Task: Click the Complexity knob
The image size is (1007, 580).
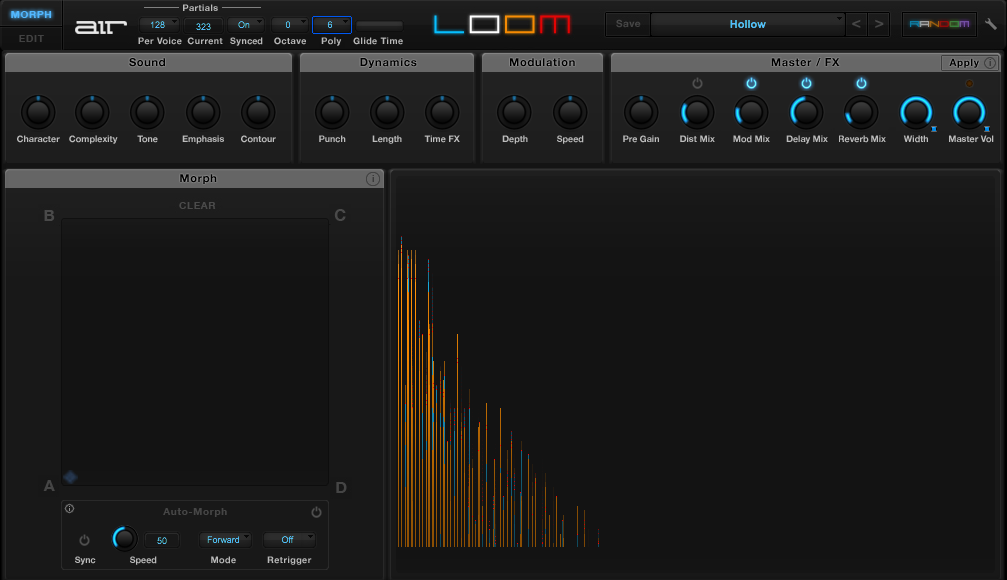Action: 92,112
